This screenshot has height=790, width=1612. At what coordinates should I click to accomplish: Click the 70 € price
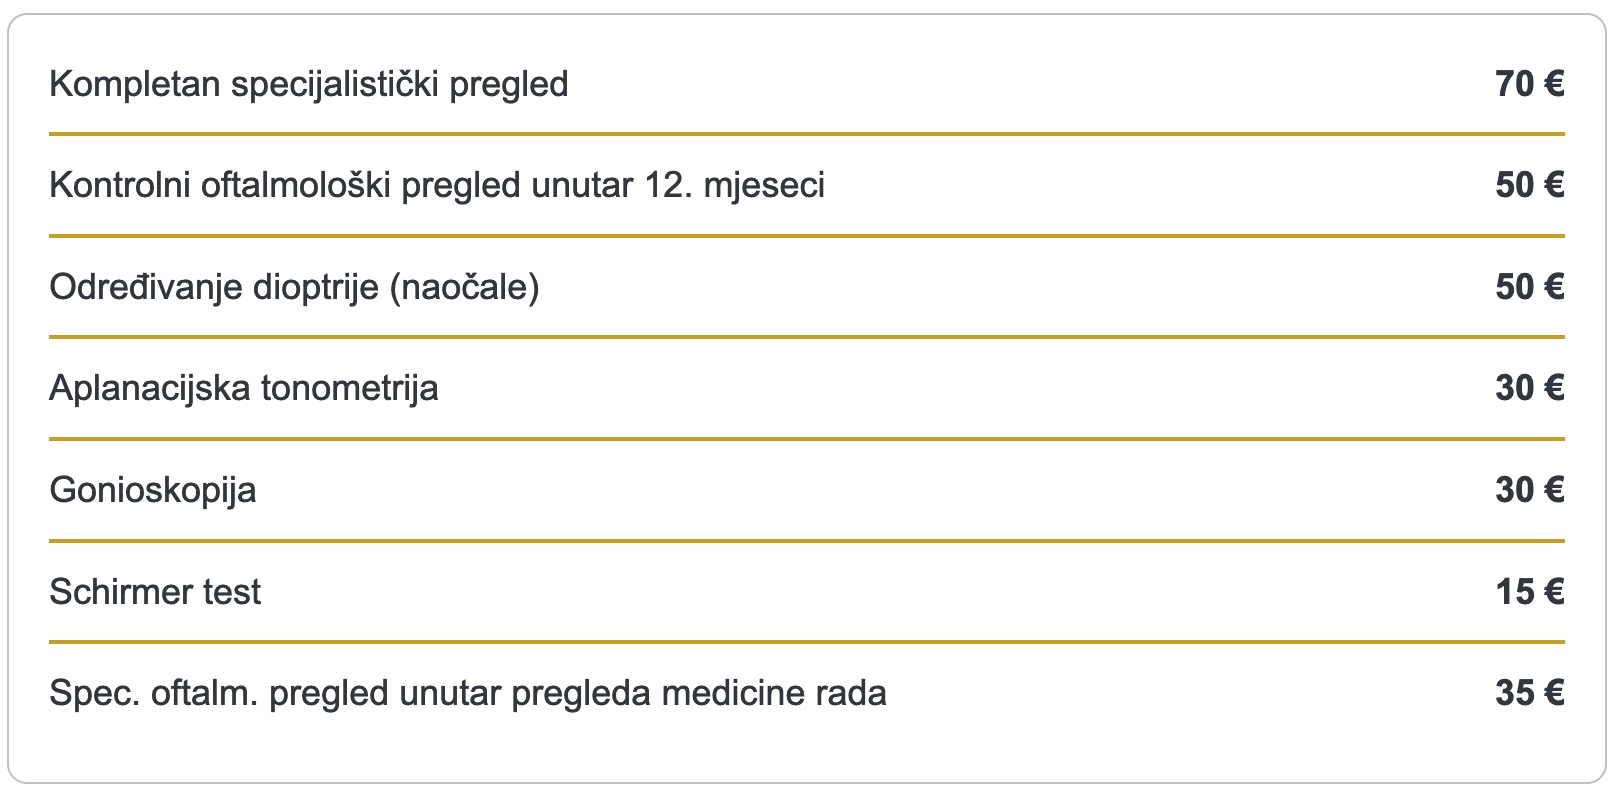1529,84
